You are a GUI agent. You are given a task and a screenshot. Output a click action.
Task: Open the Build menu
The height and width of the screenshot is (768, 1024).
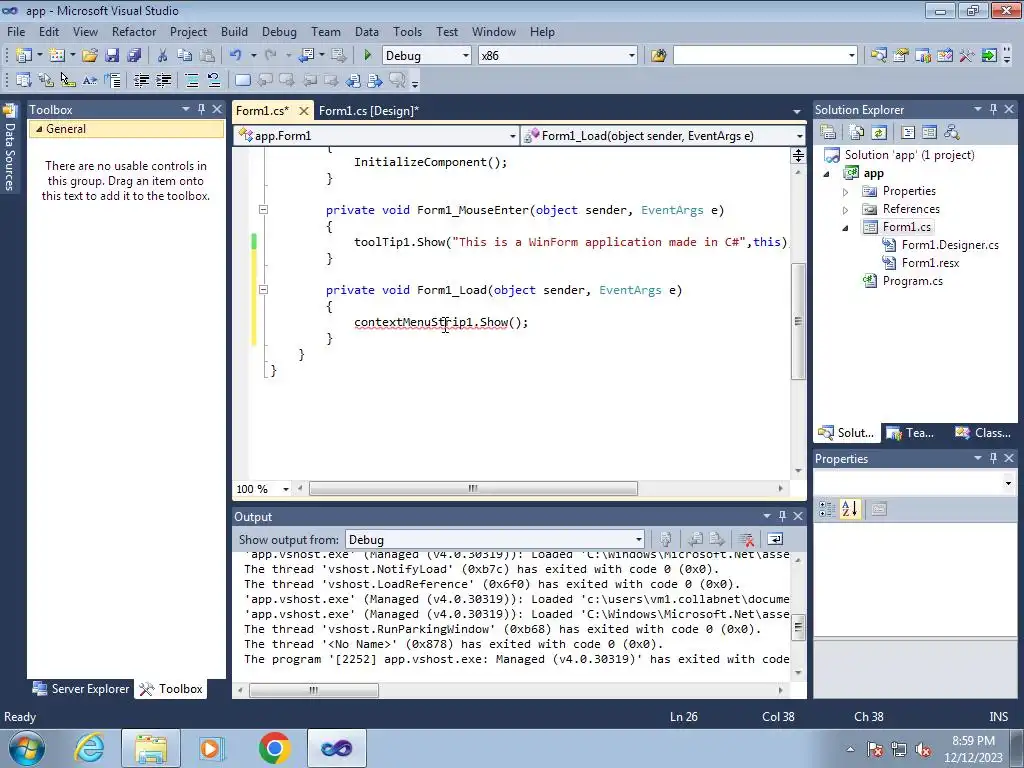click(x=234, y=31)
